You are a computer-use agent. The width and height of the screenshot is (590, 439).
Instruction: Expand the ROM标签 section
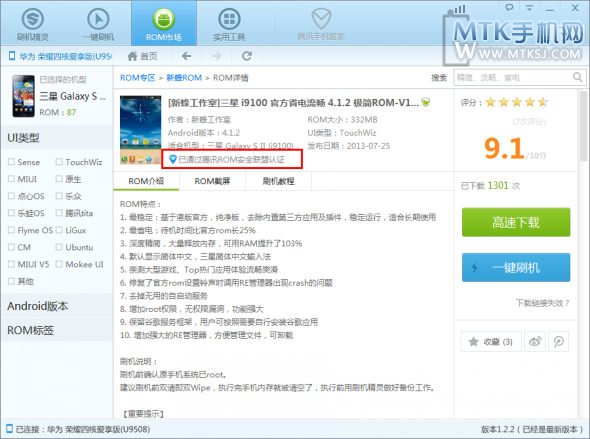point(56,330)
